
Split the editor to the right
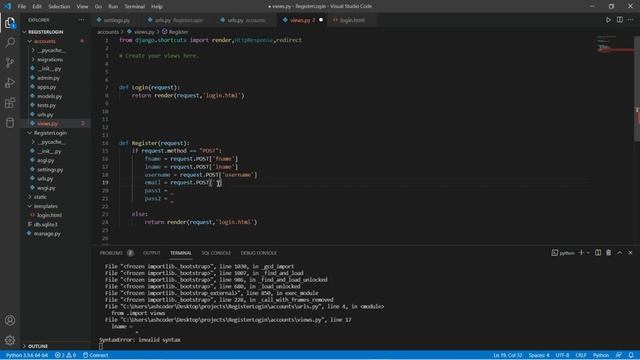[x=620, y=20]
